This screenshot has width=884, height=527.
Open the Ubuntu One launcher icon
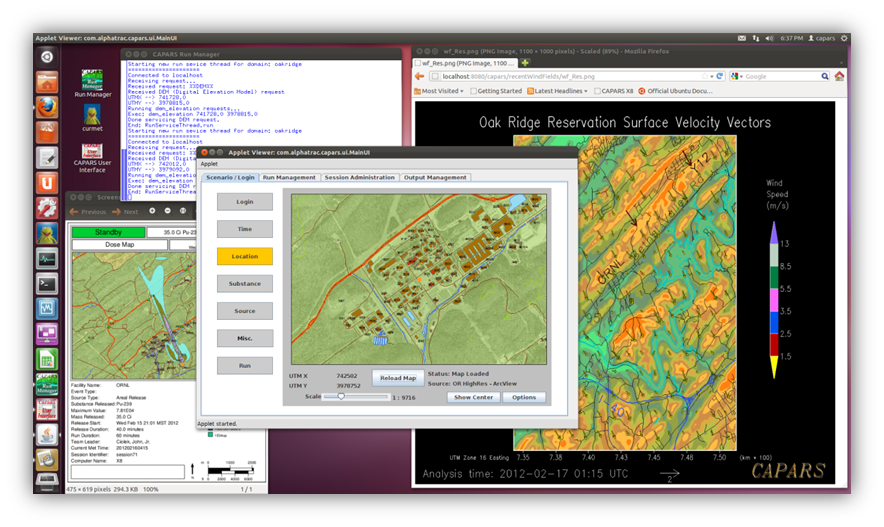pyautogui.click(x=47, y=183)
